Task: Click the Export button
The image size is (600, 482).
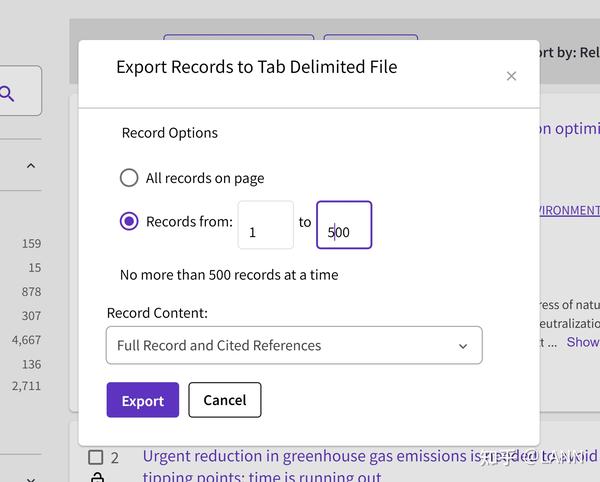Action: click(x=142, y=400)
